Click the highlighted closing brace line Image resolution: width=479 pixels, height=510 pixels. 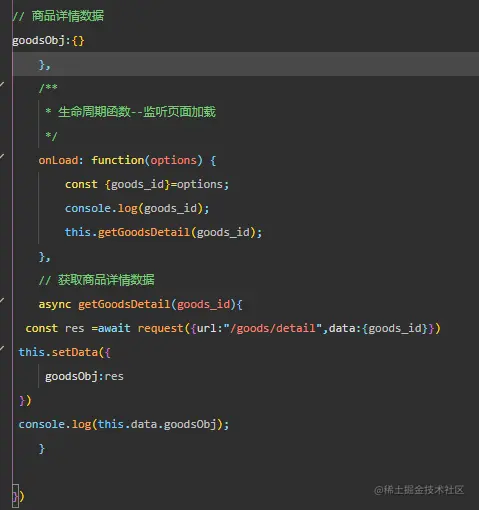click(x=246, y=64)
